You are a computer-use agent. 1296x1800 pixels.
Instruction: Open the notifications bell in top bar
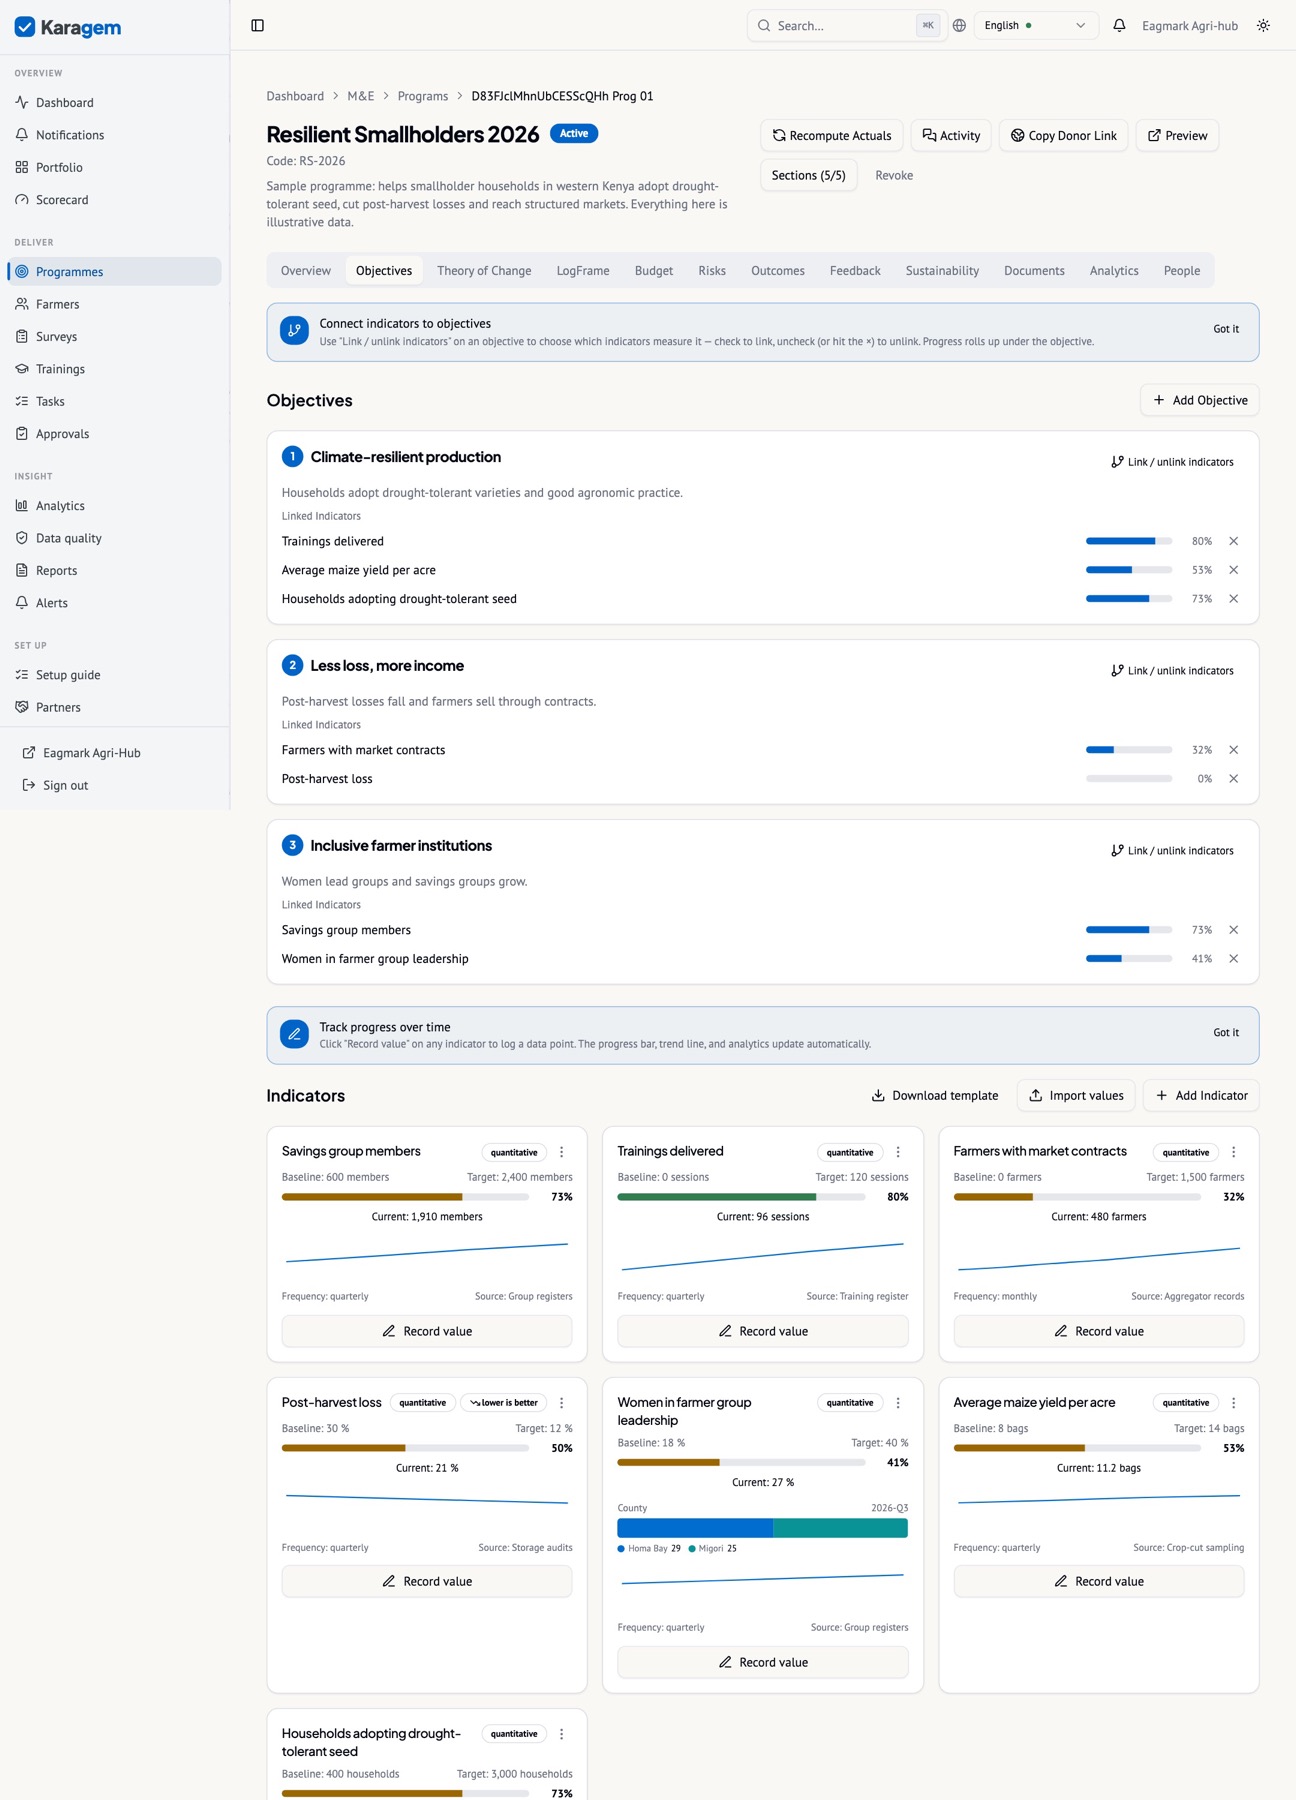(1119, 25)
